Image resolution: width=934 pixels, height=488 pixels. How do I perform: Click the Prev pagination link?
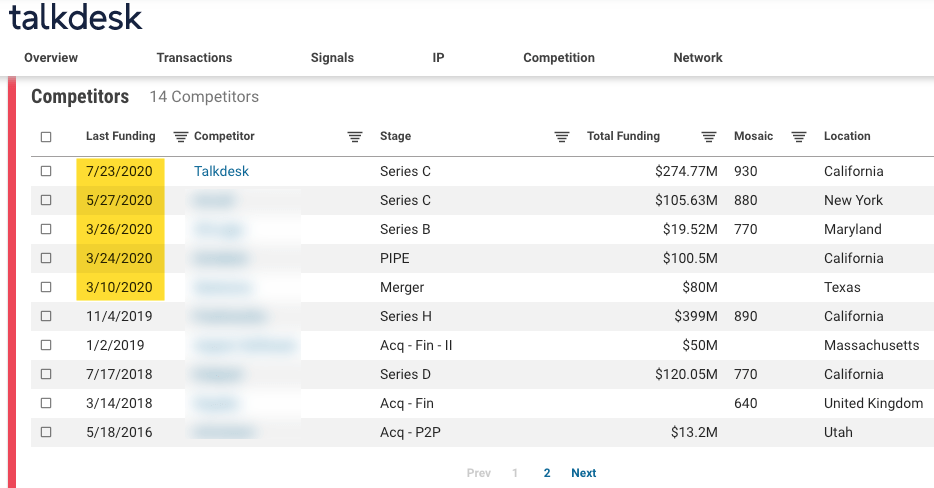[479, 474]
